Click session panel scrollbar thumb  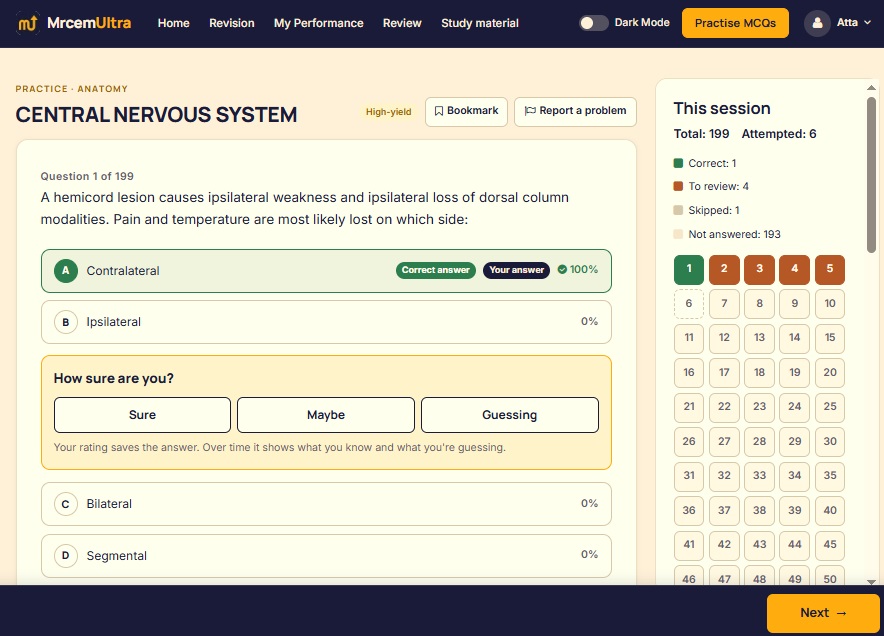[871, 175]
